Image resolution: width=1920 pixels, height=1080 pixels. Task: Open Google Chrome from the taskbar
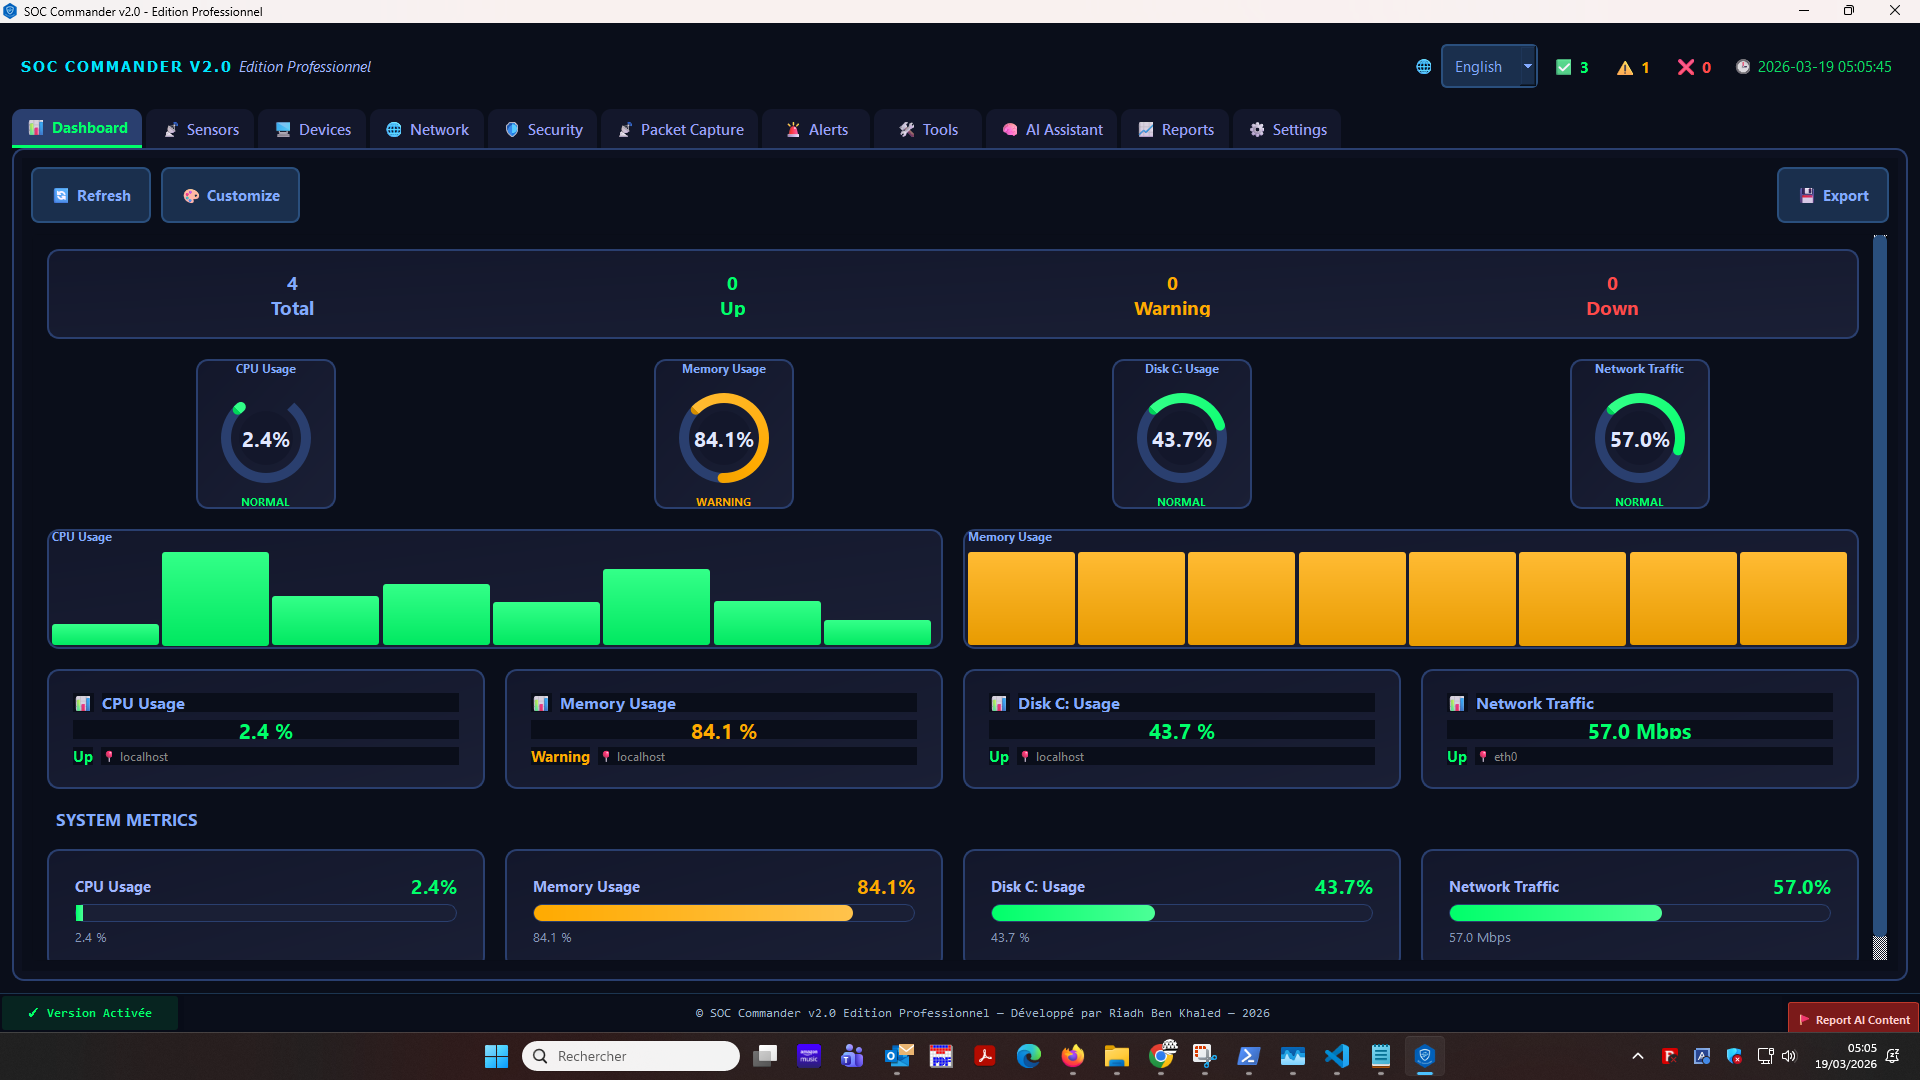pos(1161,1056)
